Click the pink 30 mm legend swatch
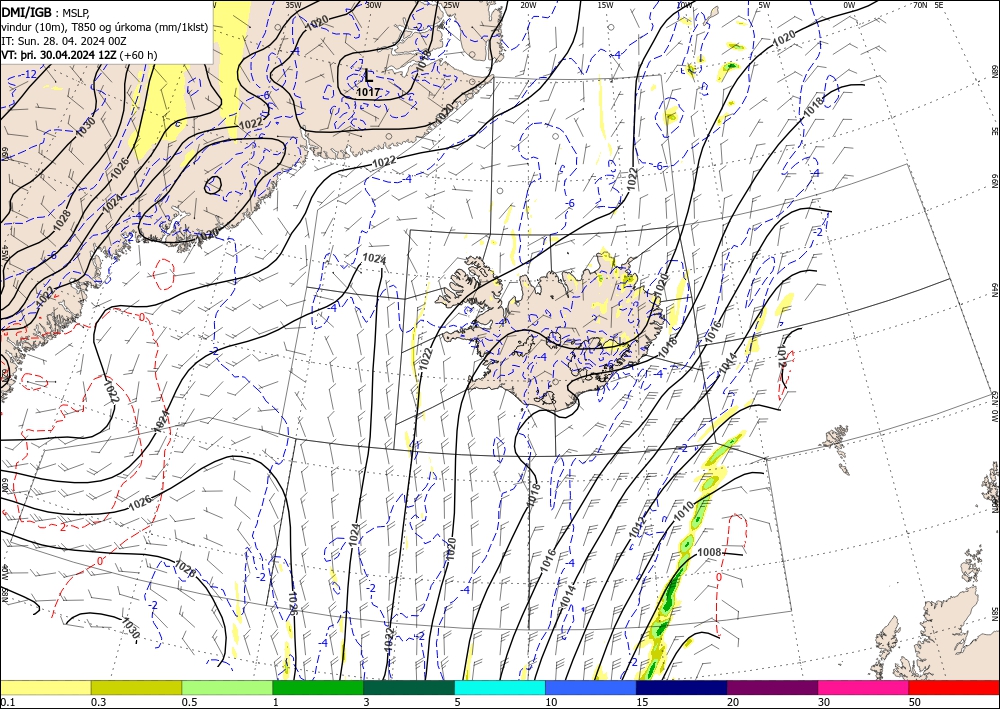 [x=864, y=687]
